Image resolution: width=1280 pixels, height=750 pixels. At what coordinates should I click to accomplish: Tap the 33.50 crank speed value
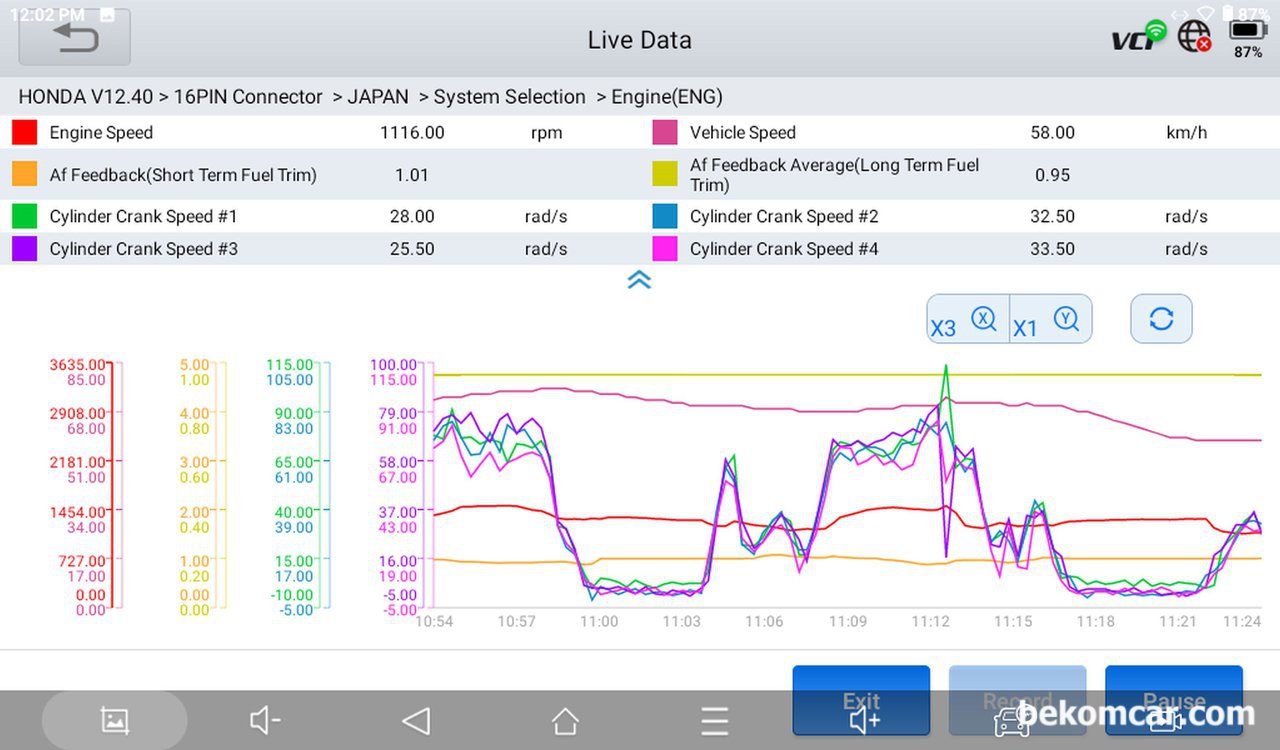click(x=1053, y=248)
